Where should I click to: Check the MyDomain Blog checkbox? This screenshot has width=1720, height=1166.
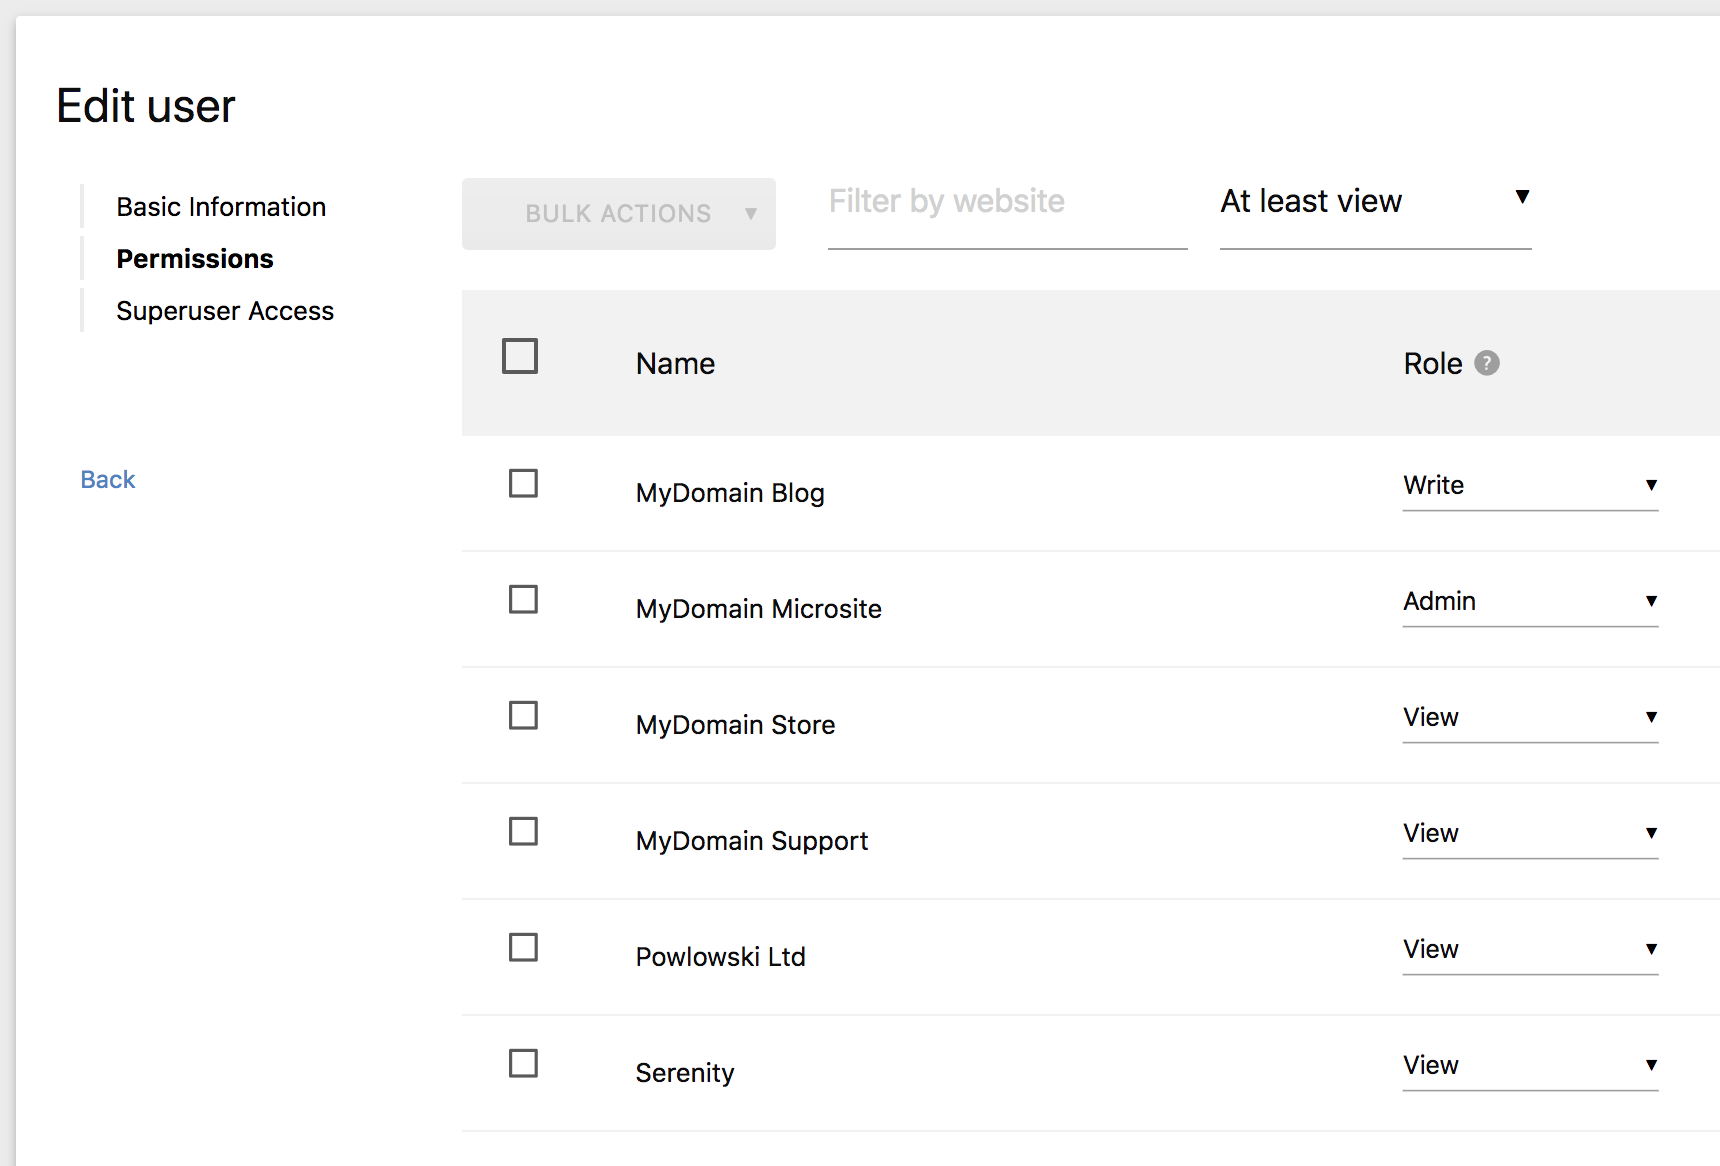coord(523,484)
